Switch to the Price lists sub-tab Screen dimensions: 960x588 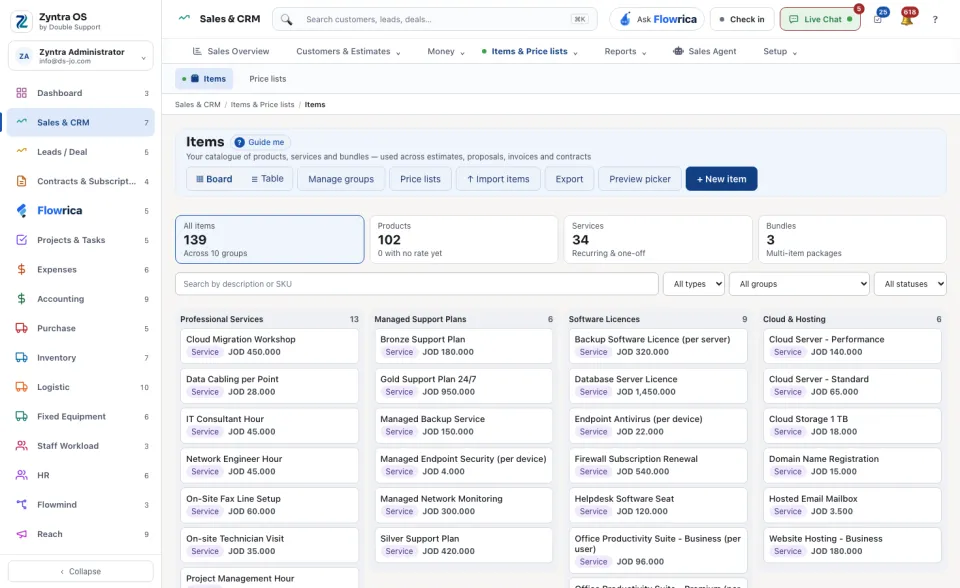point(268,79)
